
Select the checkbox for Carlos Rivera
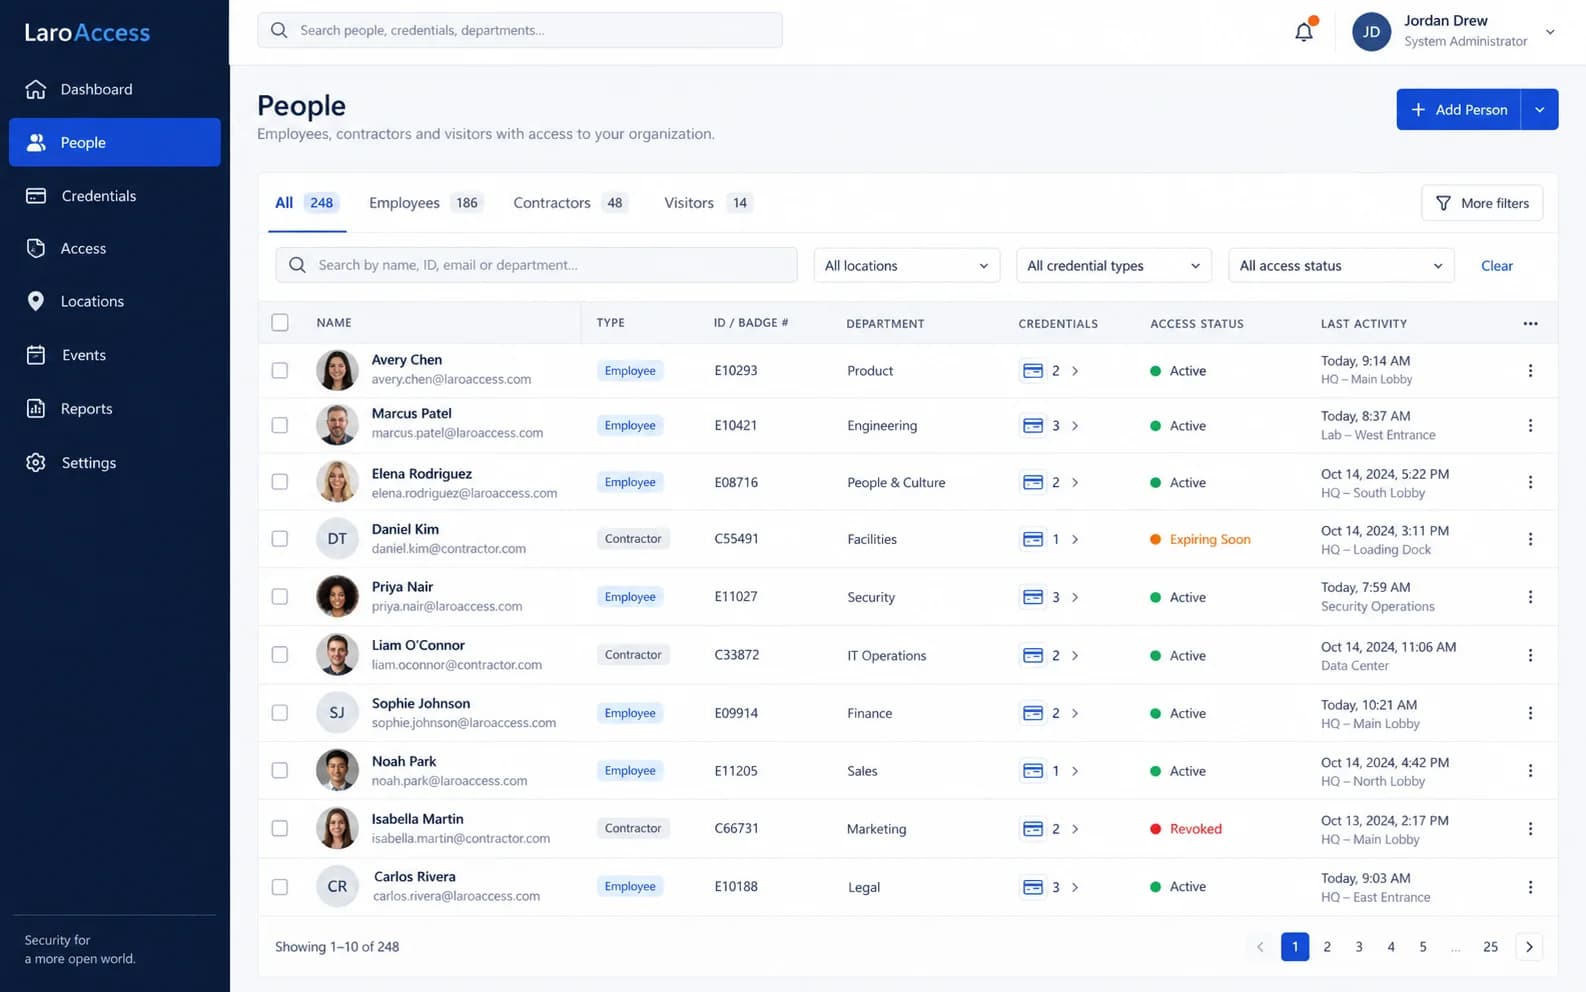click(x=280, y=887)
